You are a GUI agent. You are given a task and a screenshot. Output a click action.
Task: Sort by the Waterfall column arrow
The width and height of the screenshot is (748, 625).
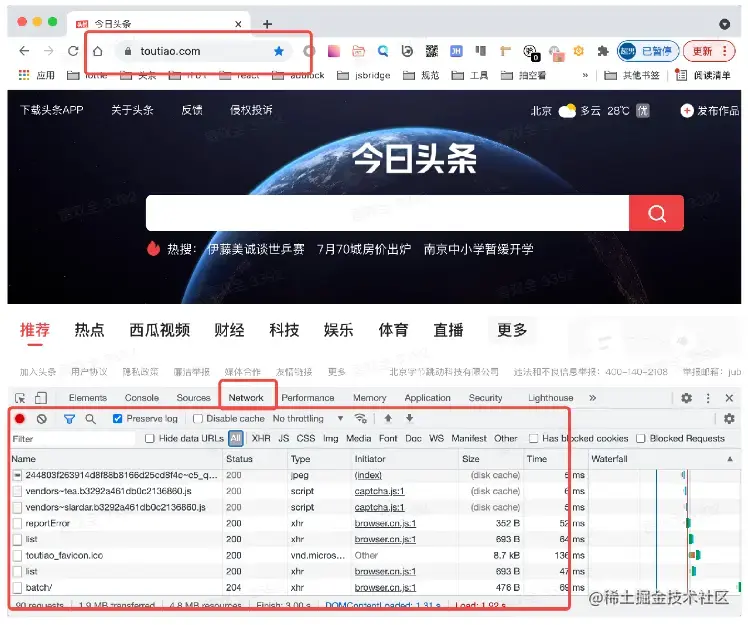pyautogui.click(x=730, y=459)
